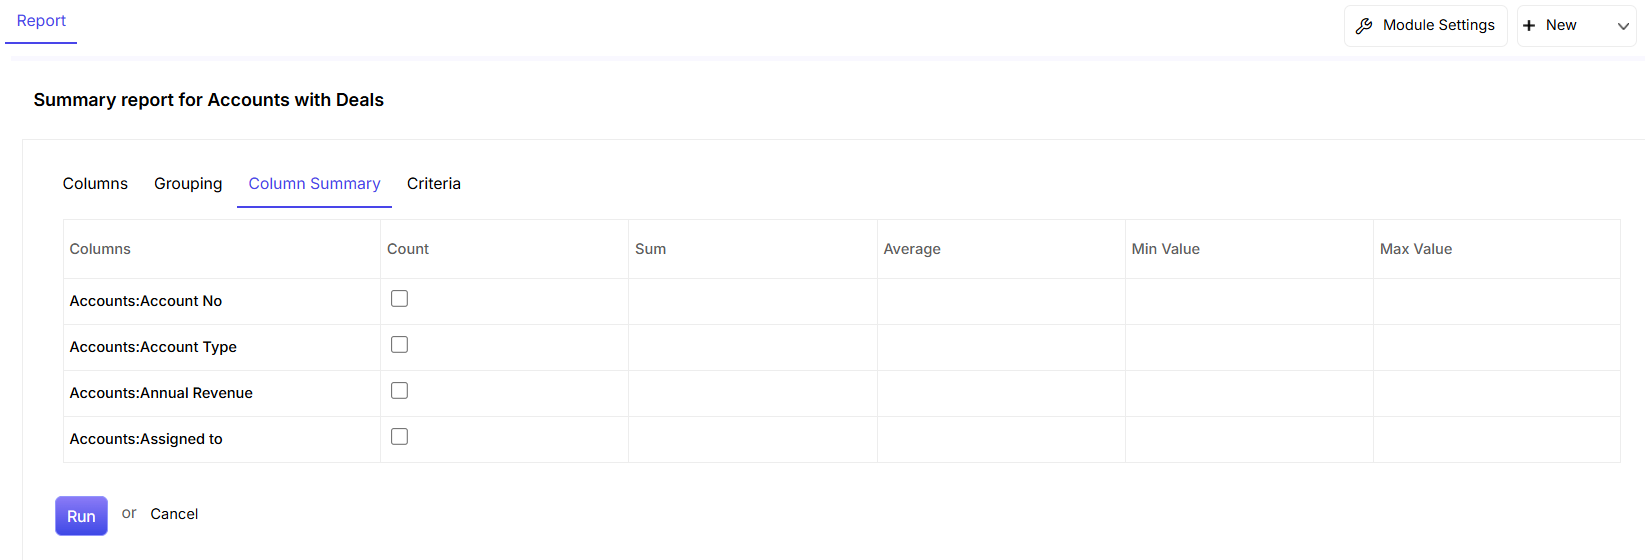
Task: Click the New button label
Action: [x=1561, y=25]
